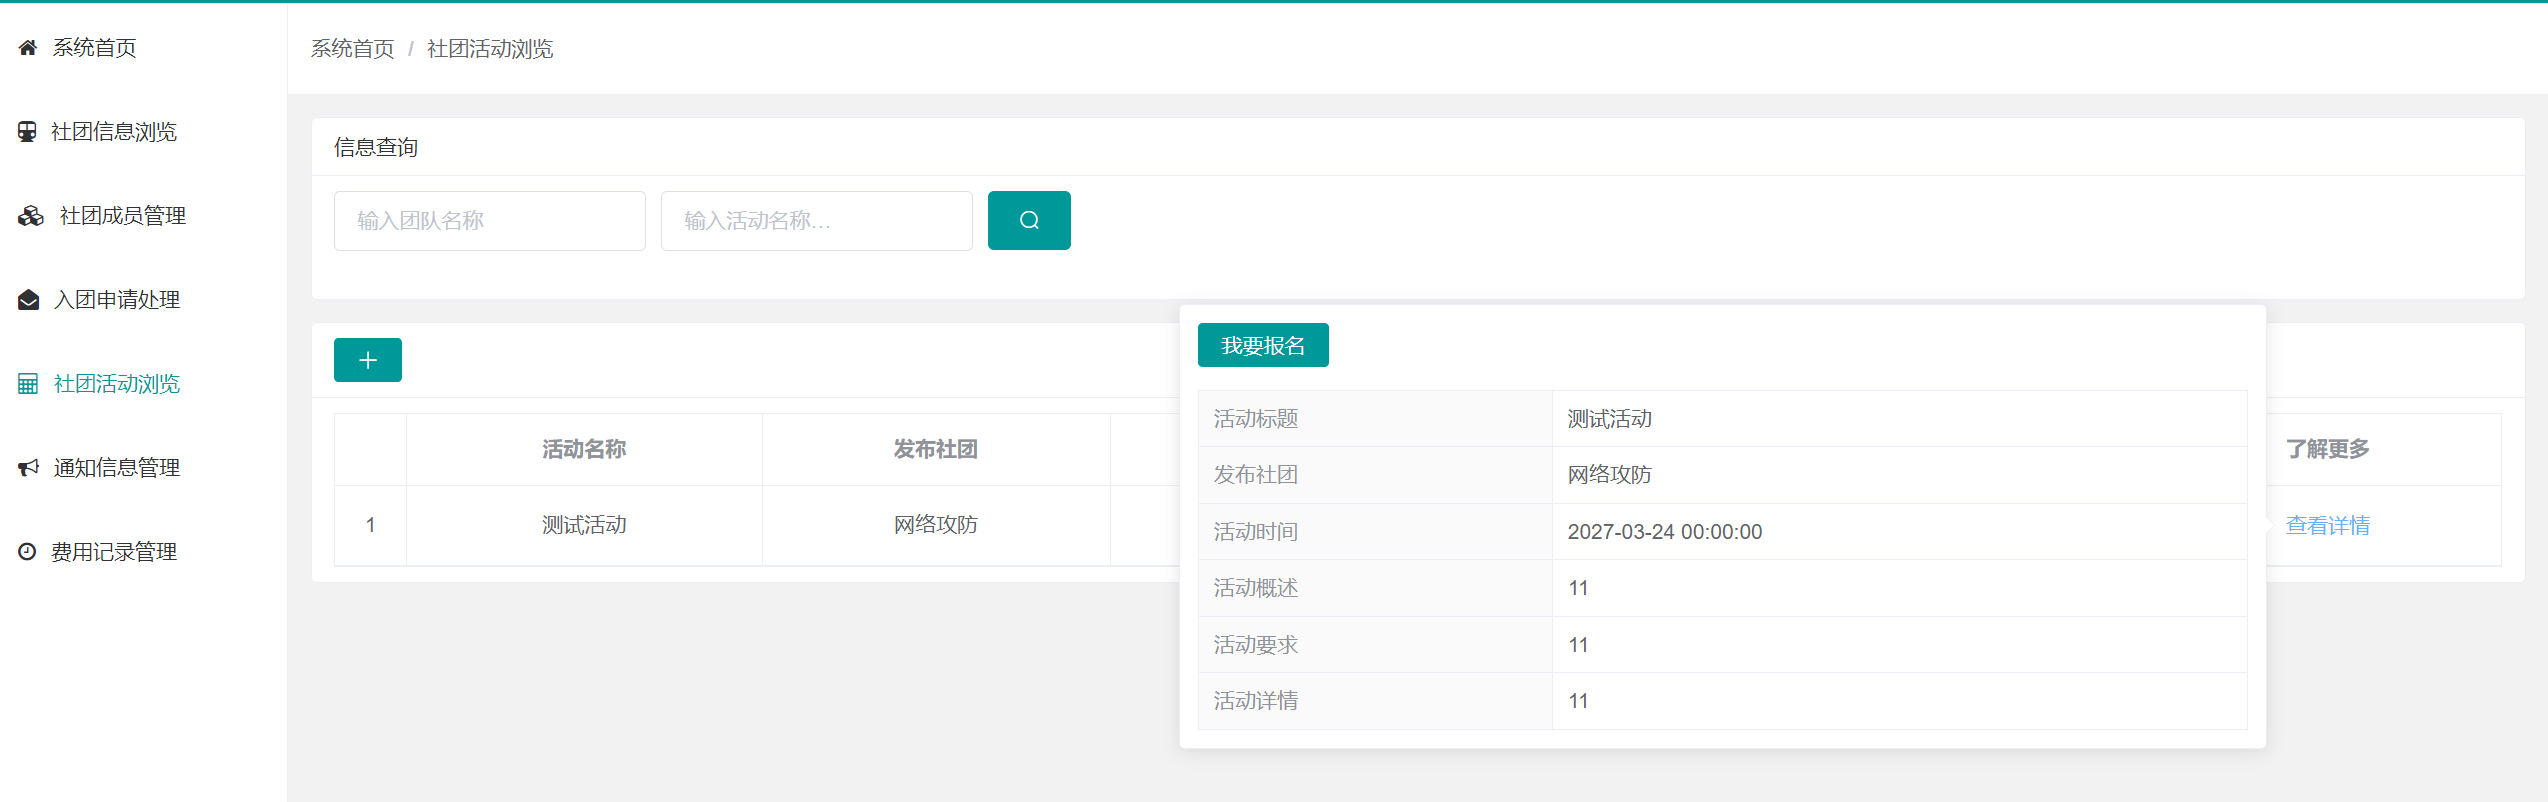The width and height of the screenshot is (2548, 802).
Task: Go to 通知信息管理 menu item
Action: [x=116, y=468]
